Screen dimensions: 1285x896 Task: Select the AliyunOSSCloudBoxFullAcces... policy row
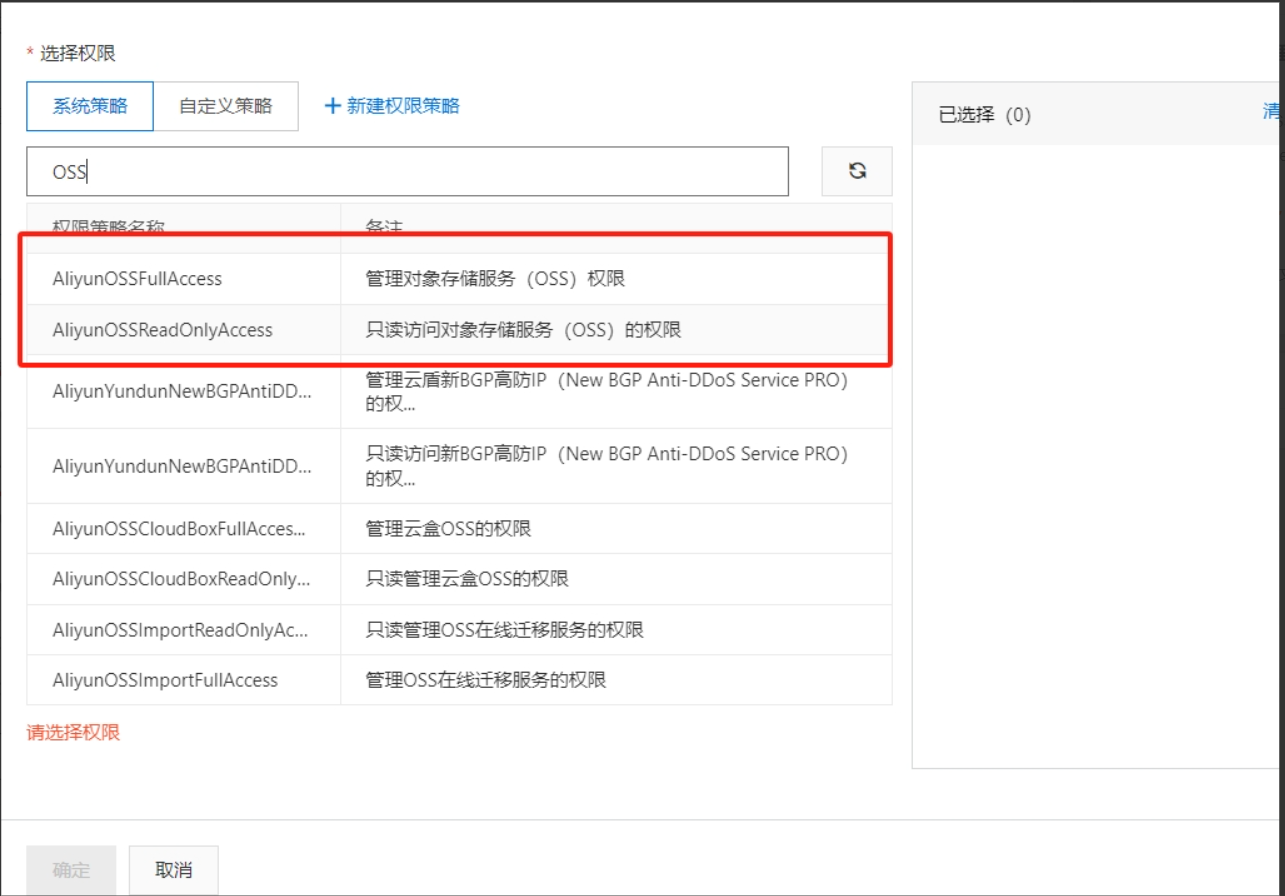pos(459,529)
